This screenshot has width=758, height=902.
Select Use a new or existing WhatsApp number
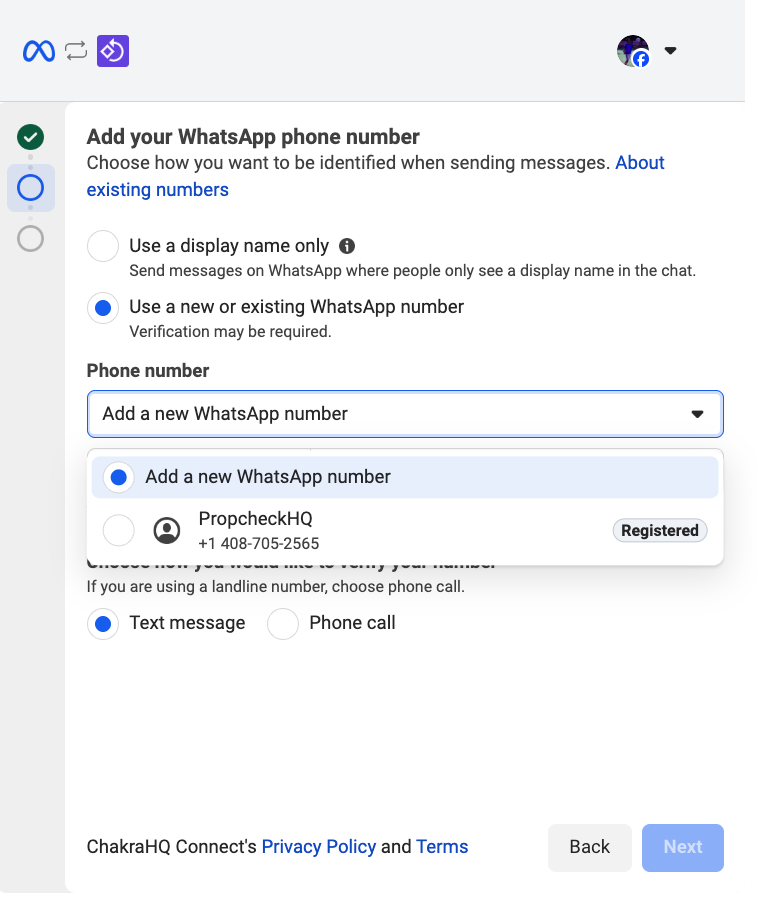[x=104, y=307]
